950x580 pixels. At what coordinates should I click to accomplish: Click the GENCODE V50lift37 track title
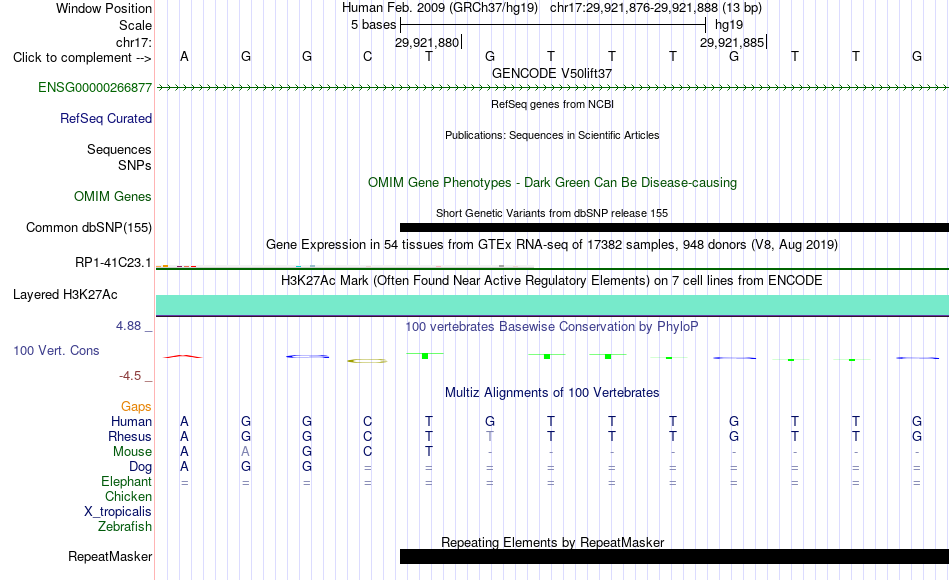click(x=552, y=73)
